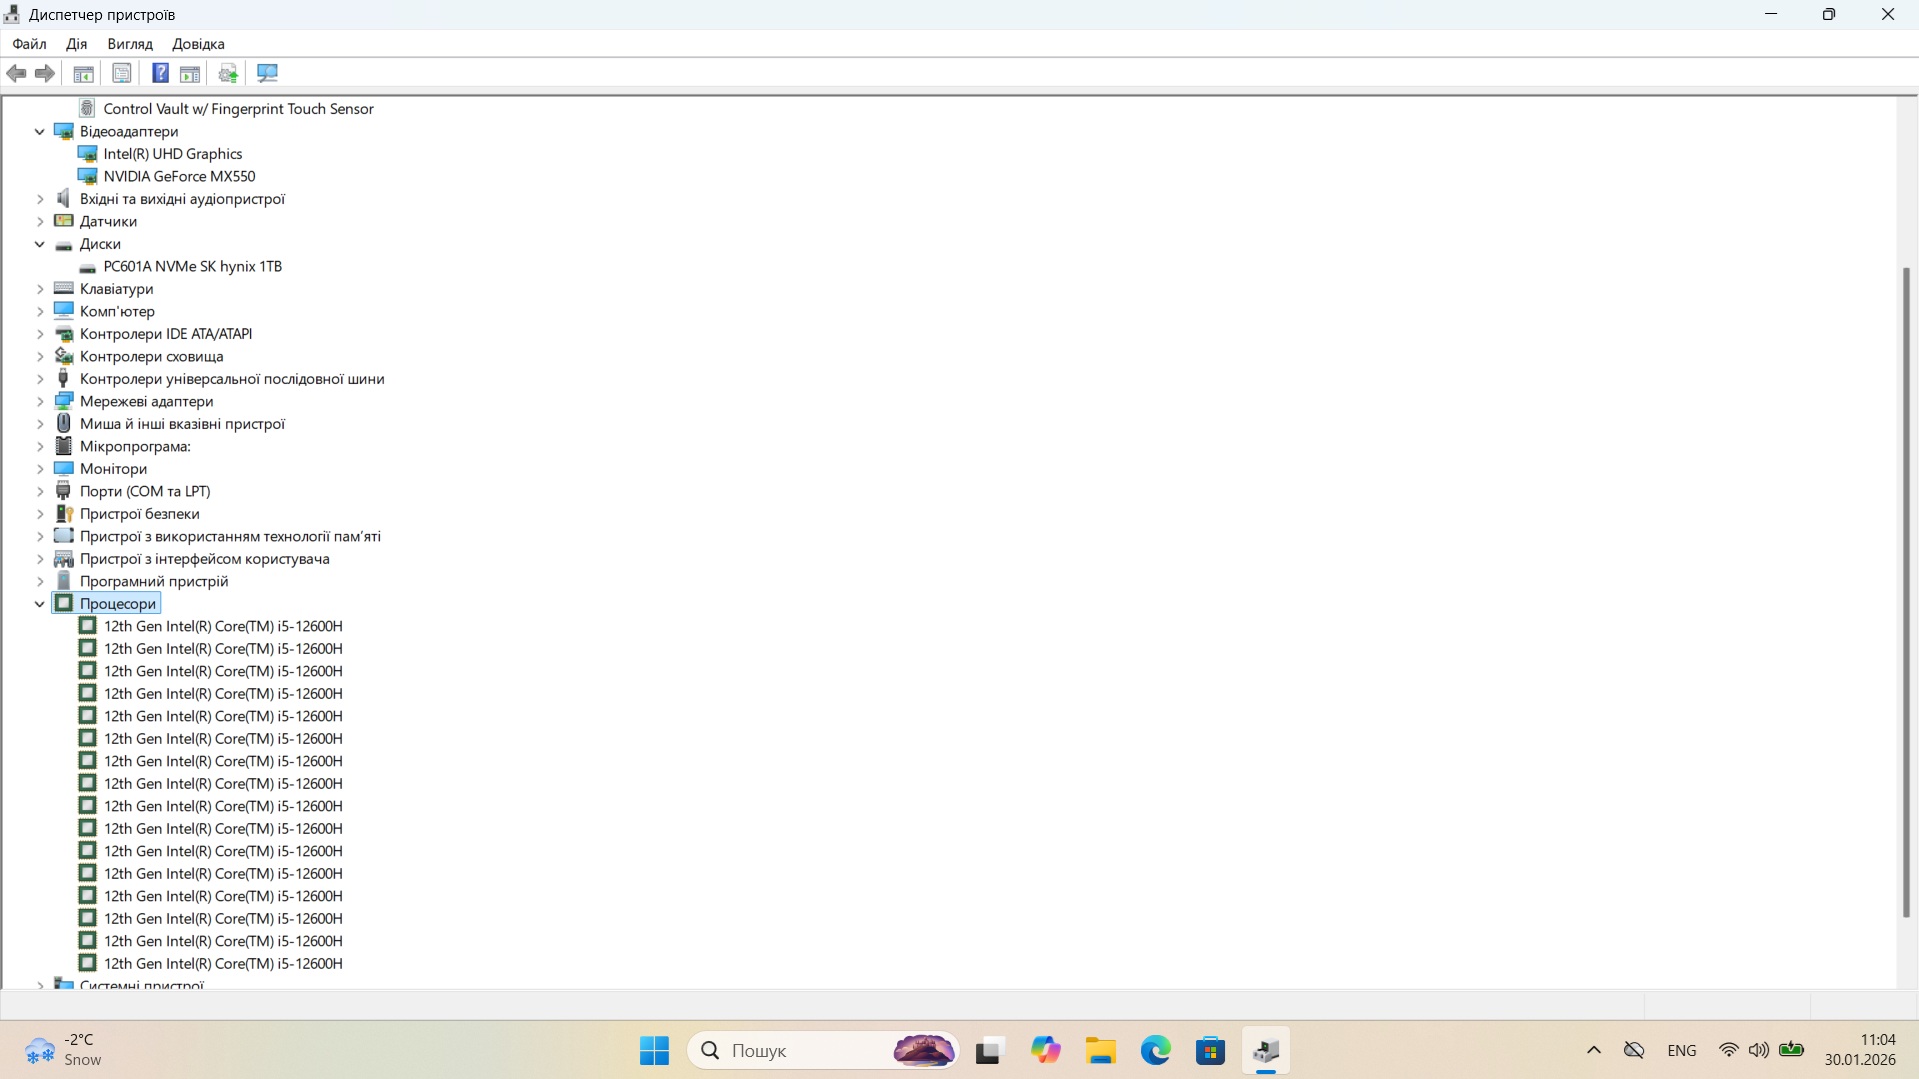Expand the Мережеві адаптери category
1919x1079 pixels.
[x=40, y=401]
